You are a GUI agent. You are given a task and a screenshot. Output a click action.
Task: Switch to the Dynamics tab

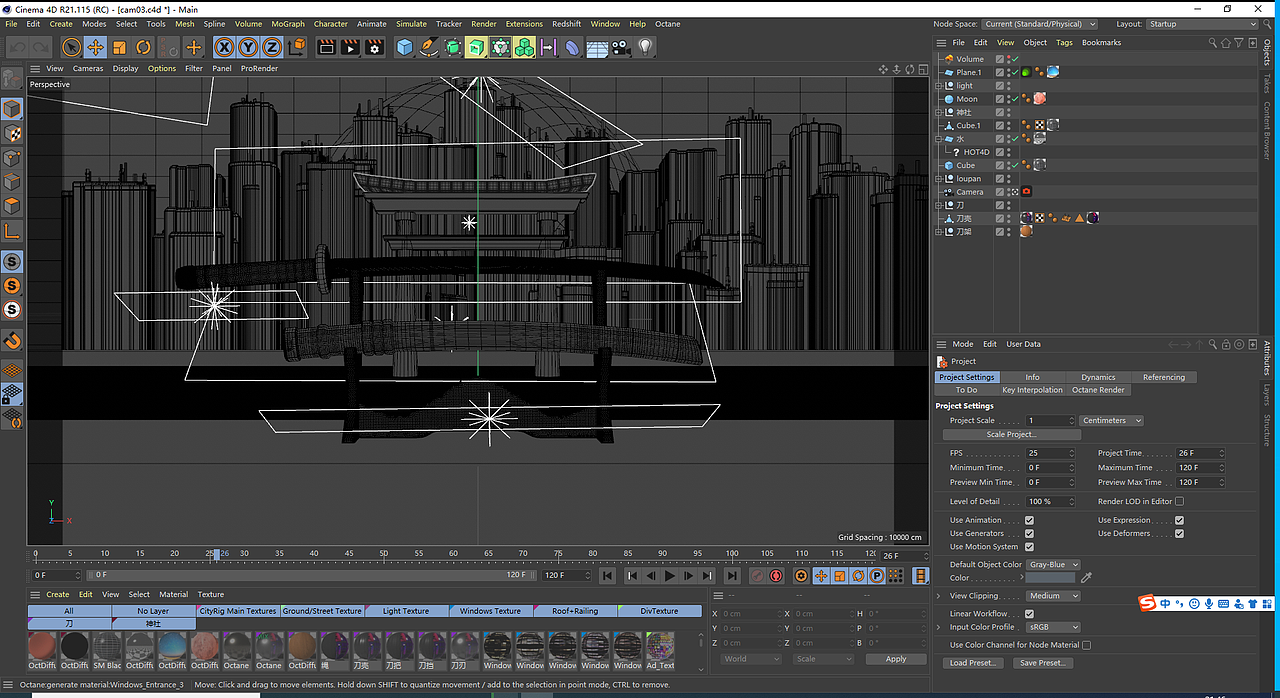(1098, 377)
